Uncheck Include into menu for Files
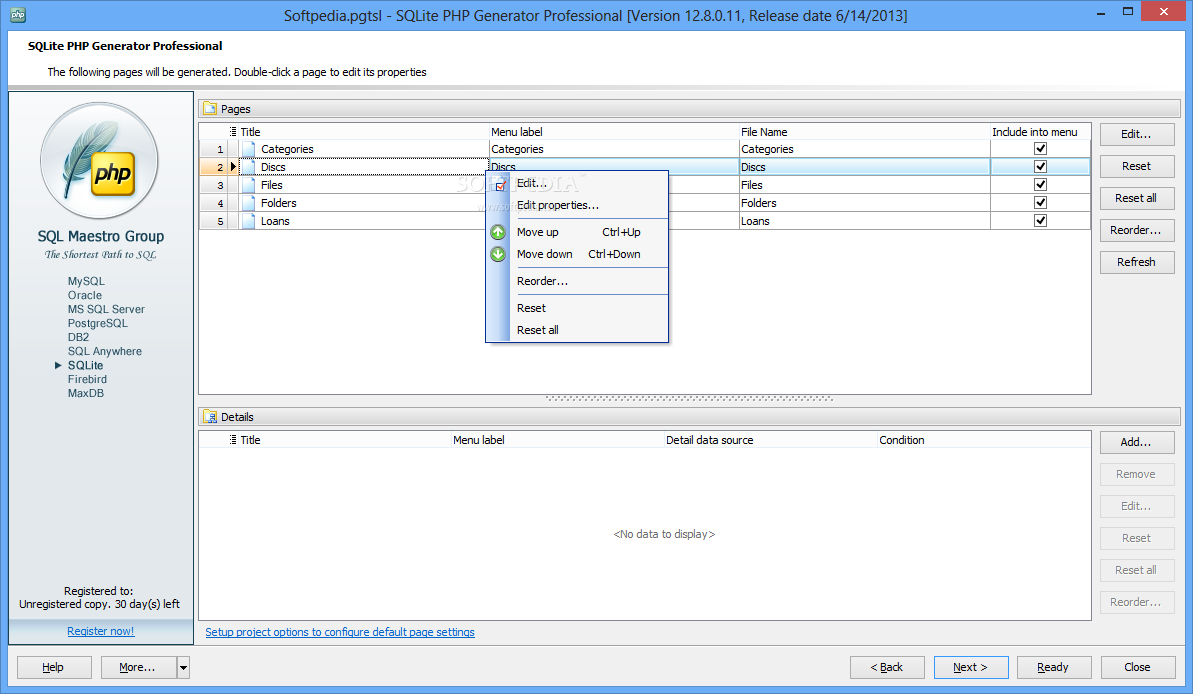 point(1040,185)
